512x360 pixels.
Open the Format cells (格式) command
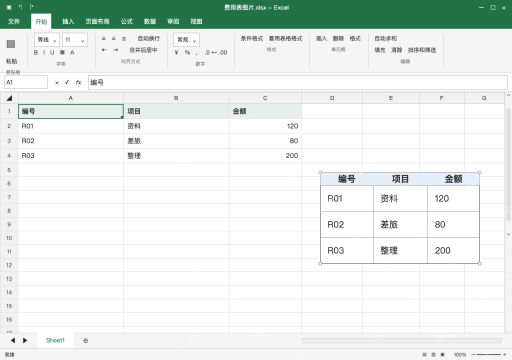355,39
